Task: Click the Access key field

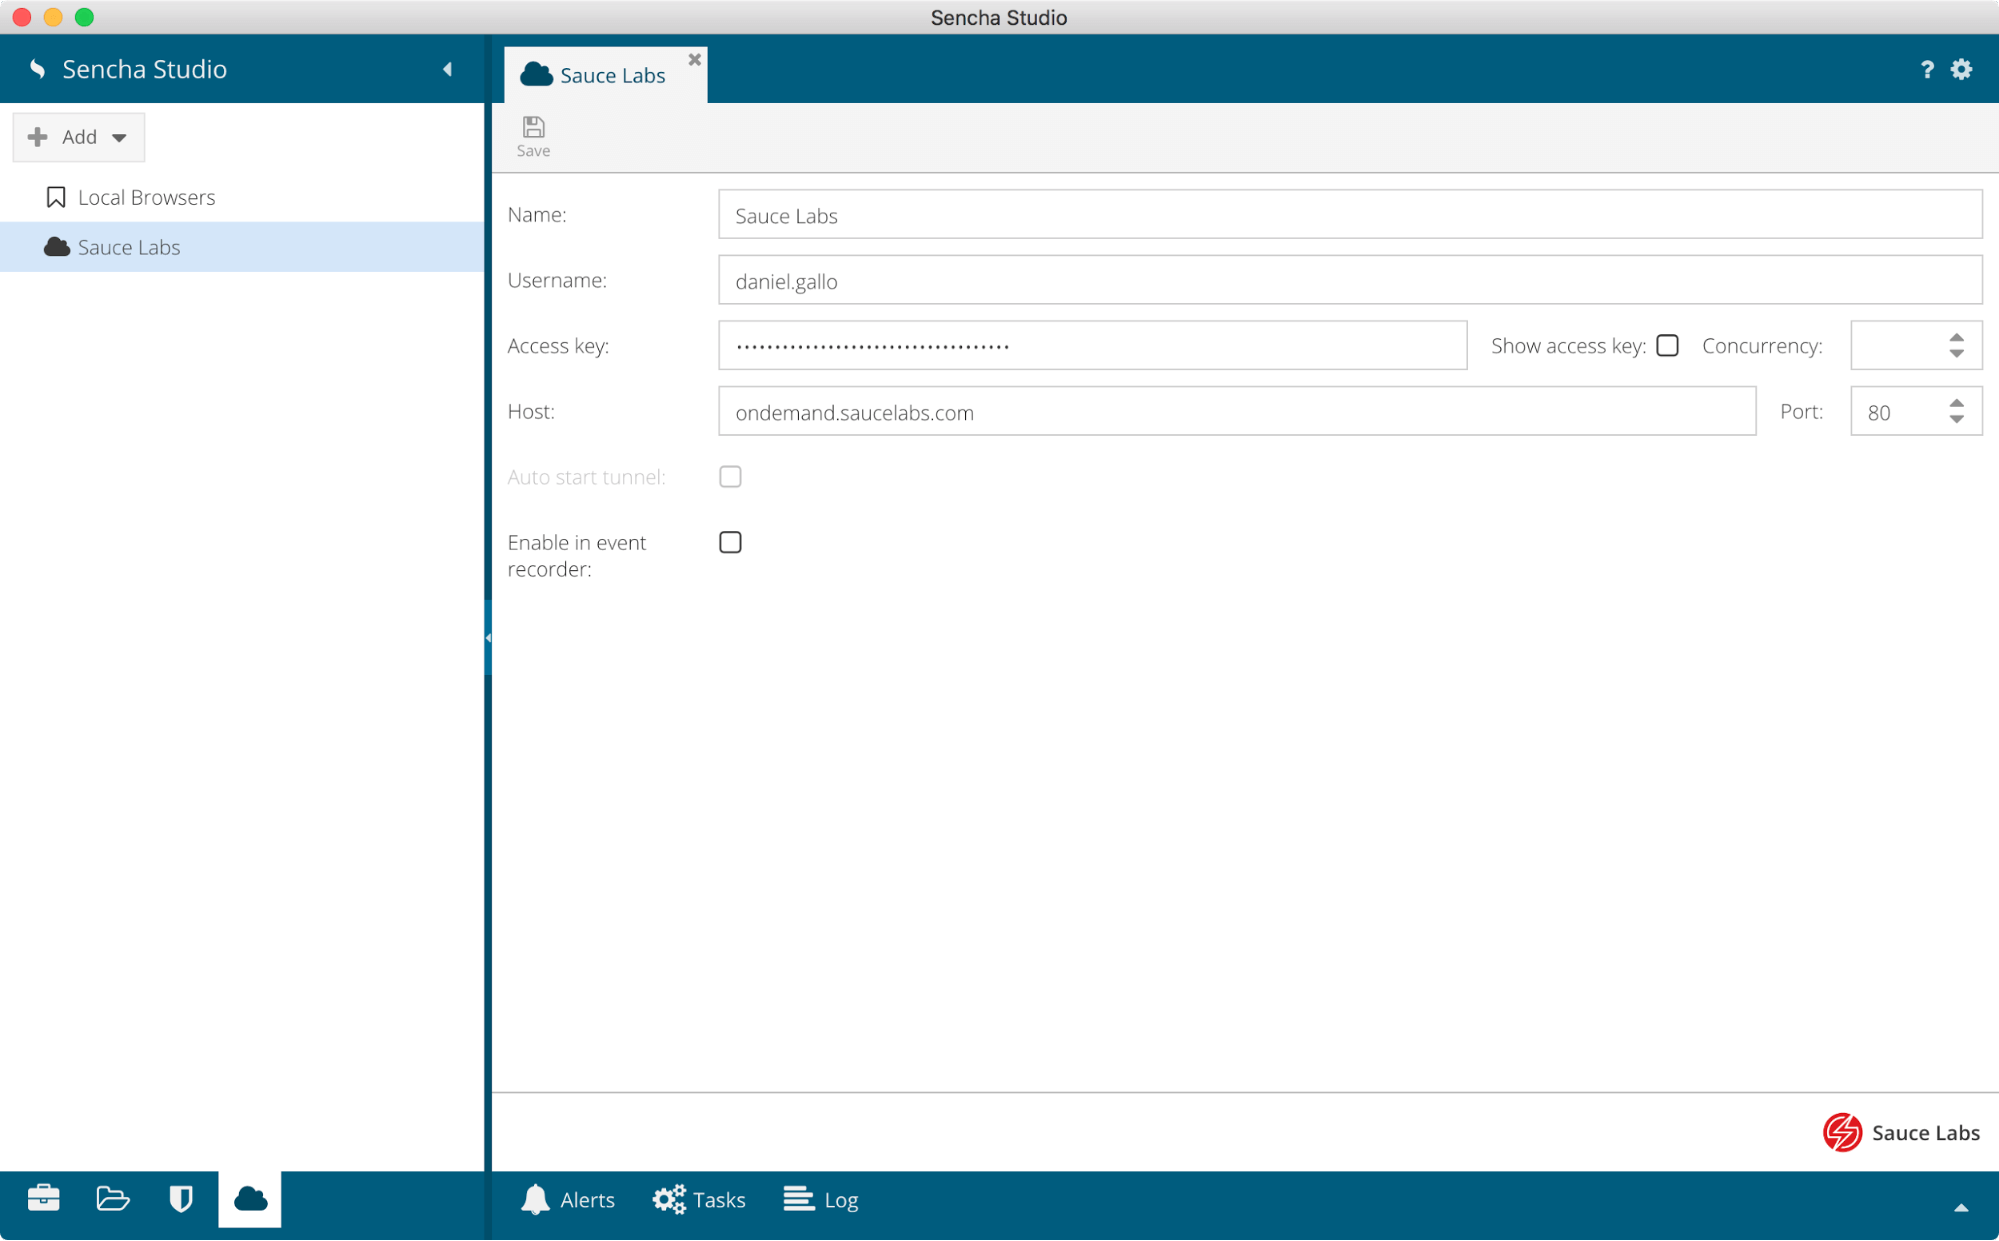Action: pyautogui.click(x=1092, y=346)
